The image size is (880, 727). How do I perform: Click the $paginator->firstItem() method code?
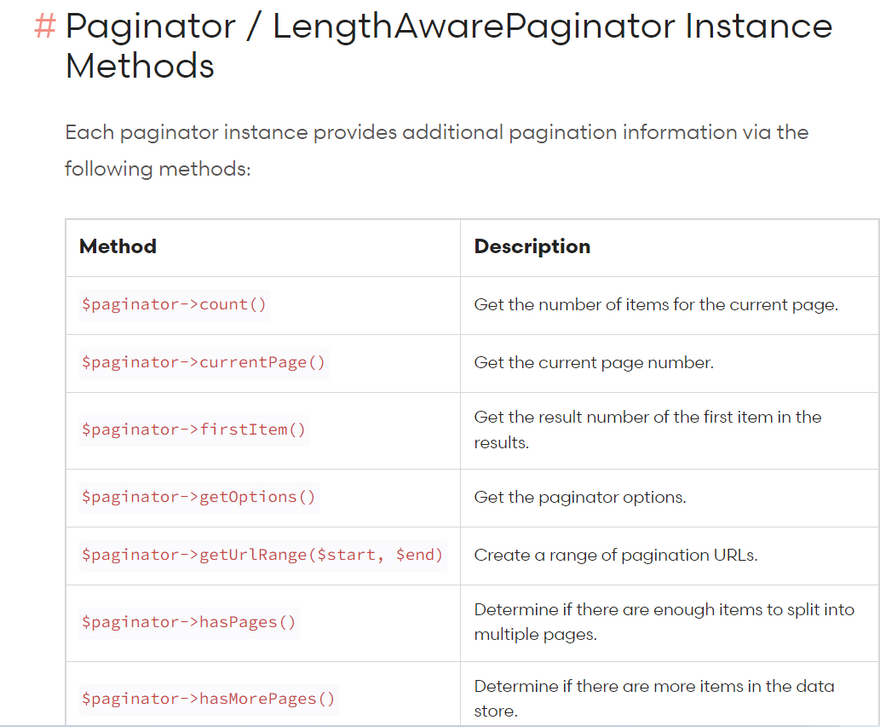click(194, 430)
